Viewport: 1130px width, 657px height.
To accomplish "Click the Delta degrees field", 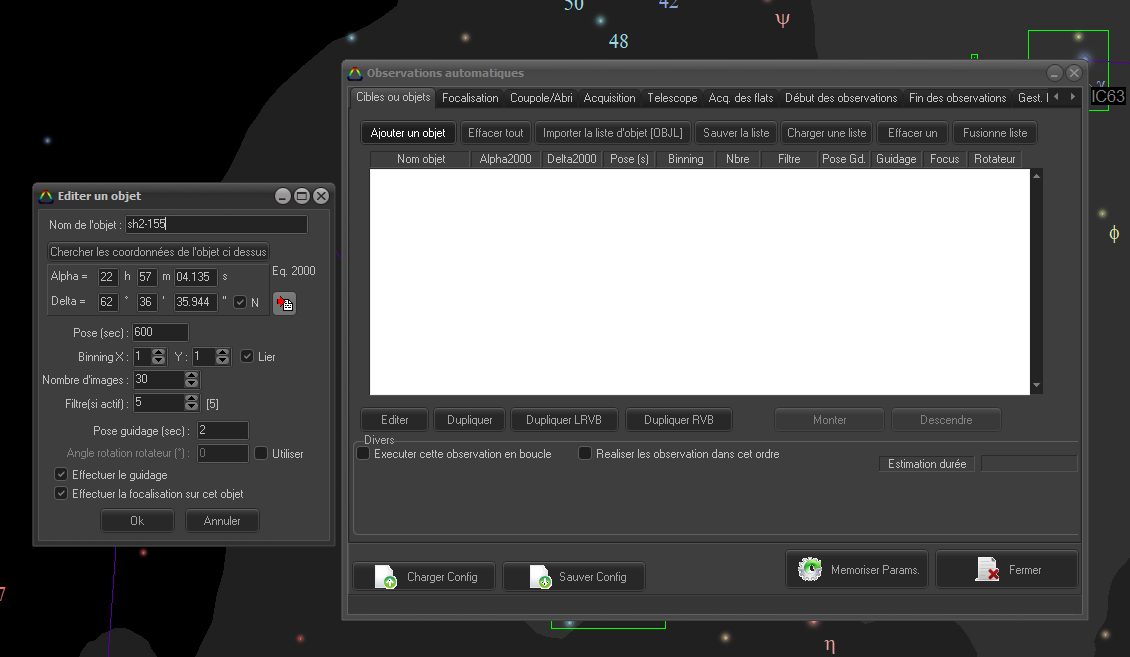I will click(108, 302).
